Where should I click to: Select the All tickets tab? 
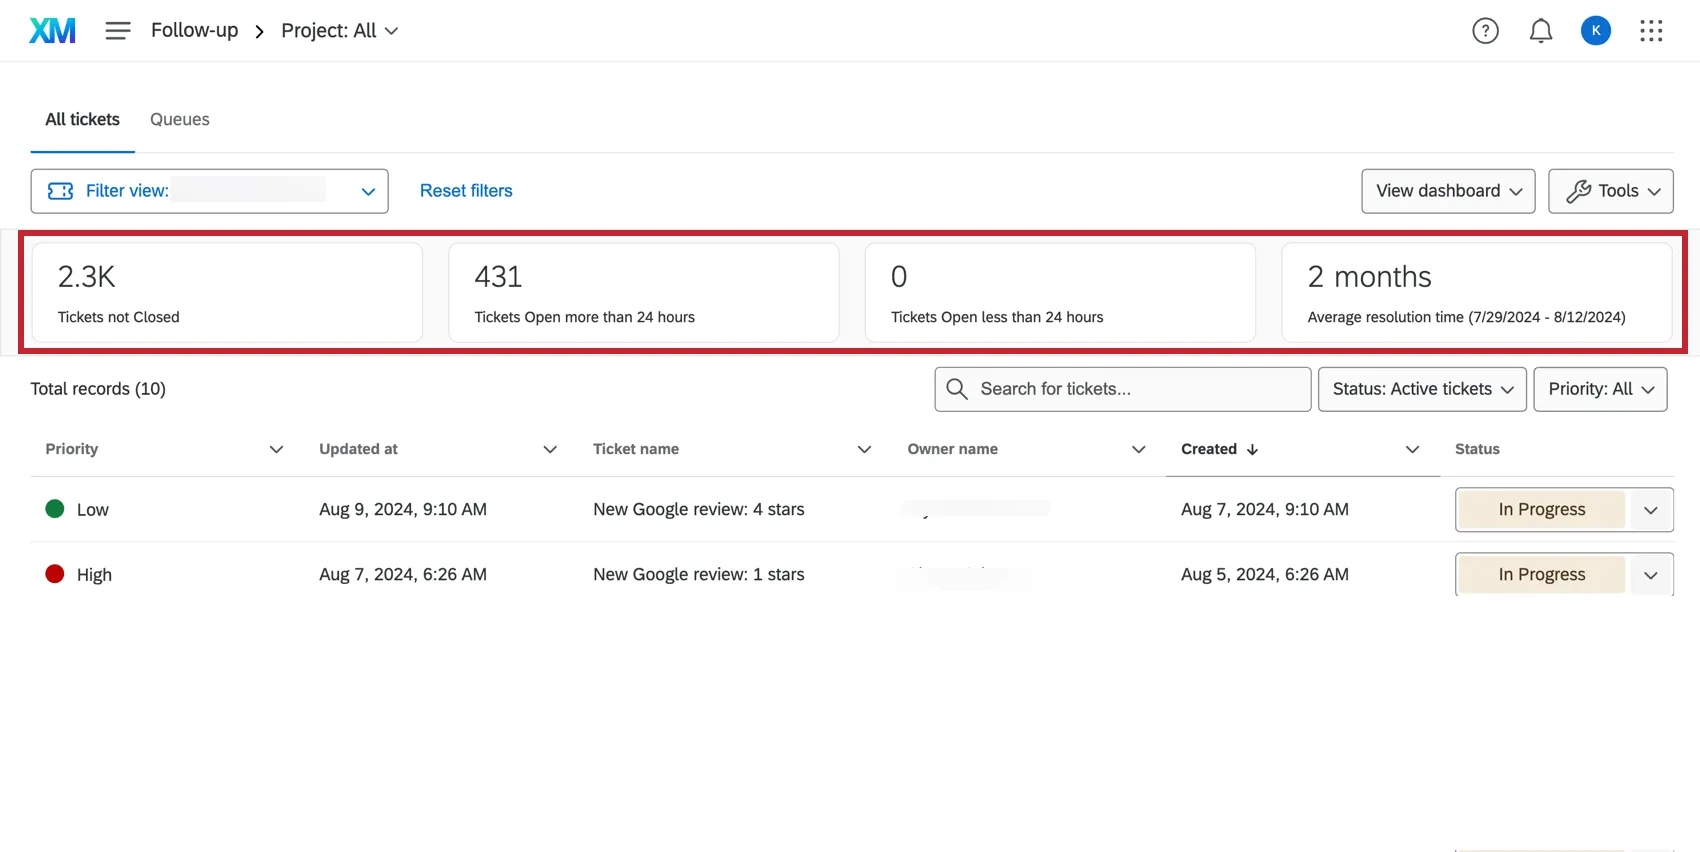click(x=82, y=119)
